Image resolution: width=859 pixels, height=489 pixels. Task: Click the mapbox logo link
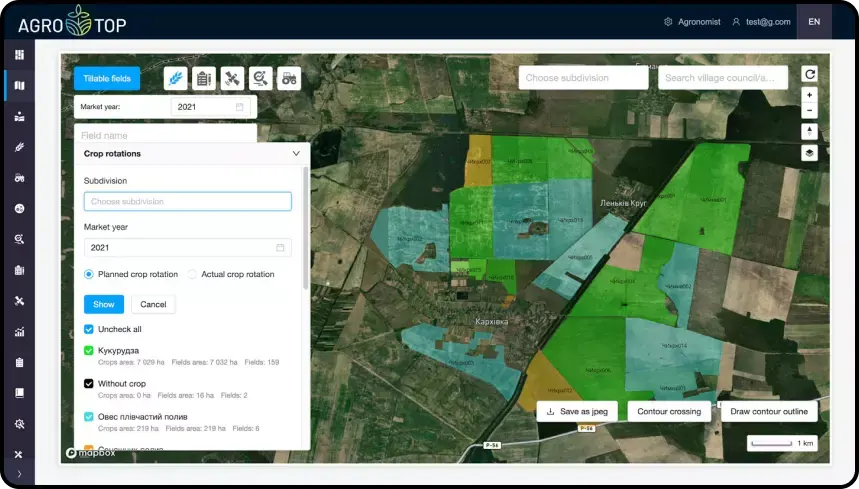coord(91,453)
